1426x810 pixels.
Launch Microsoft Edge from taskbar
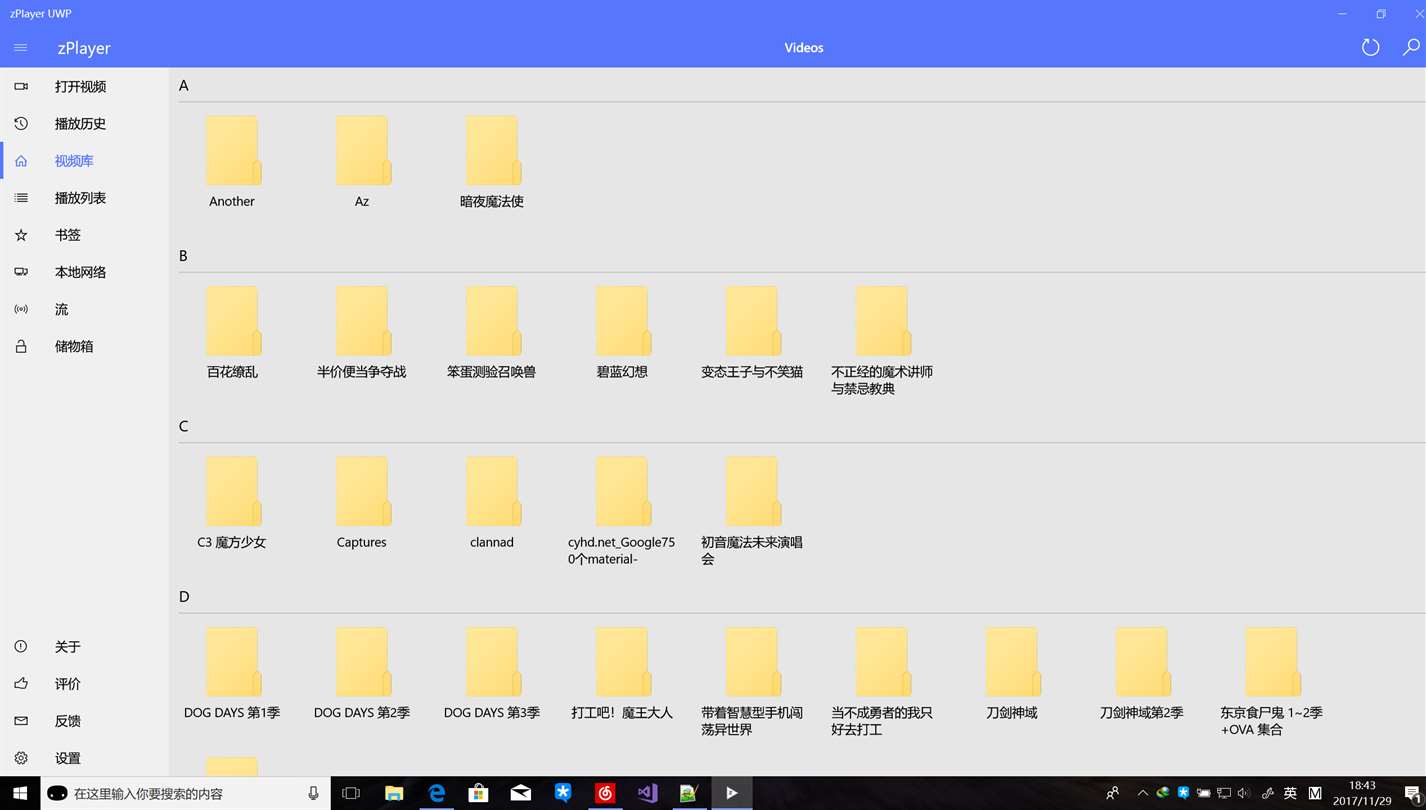click(x=437, y=793)
